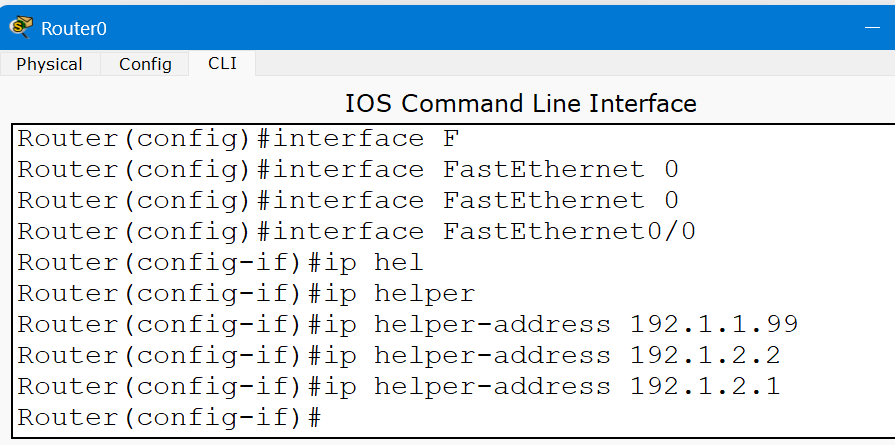
Task: Click the IP address 192.1.2.1
Action: tap(705, 386)
